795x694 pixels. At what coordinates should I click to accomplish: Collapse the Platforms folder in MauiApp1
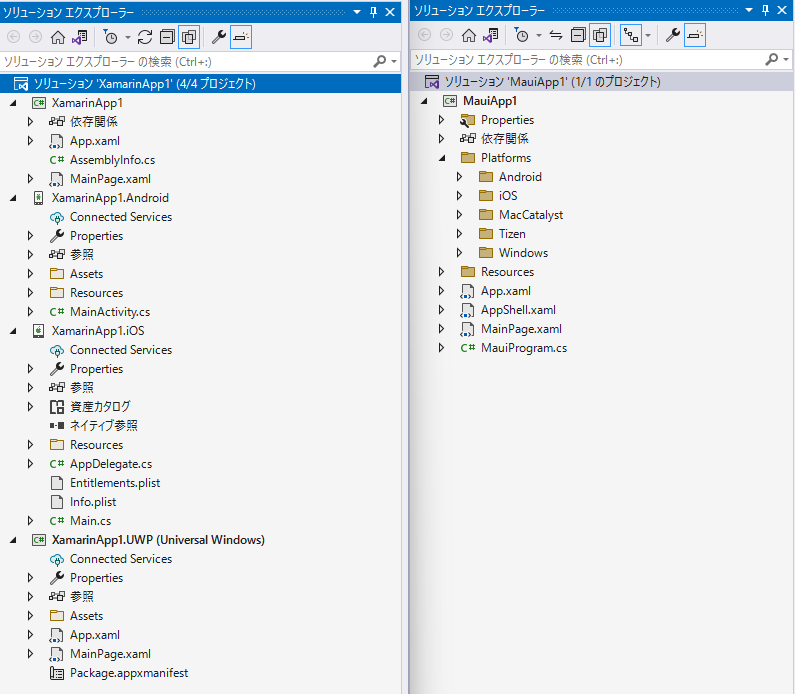pos(442,158)
